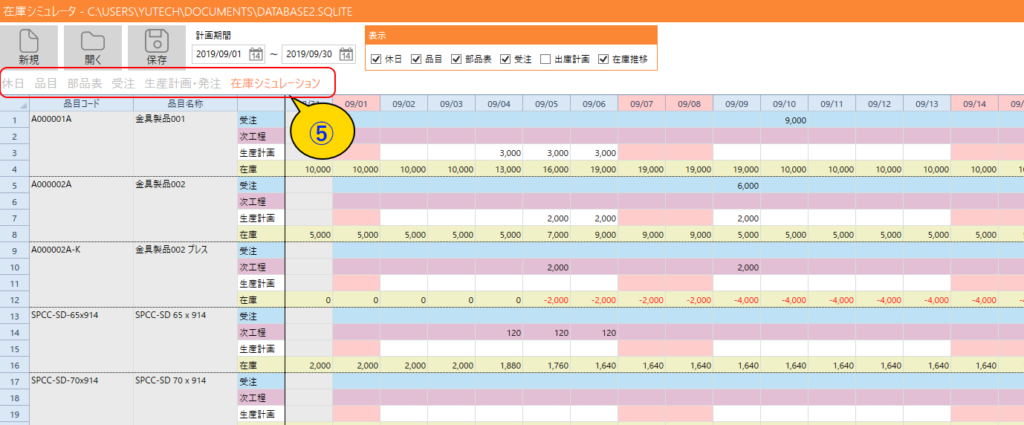Toggle the 休日 checkbox
Viewport: 1024px width, 425px height.
376,59
